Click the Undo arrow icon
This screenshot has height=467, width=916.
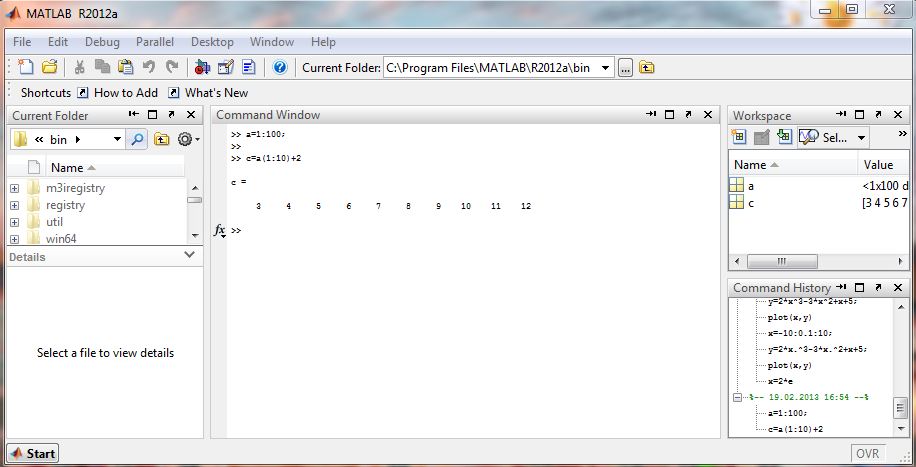click(x=149, y=67)
